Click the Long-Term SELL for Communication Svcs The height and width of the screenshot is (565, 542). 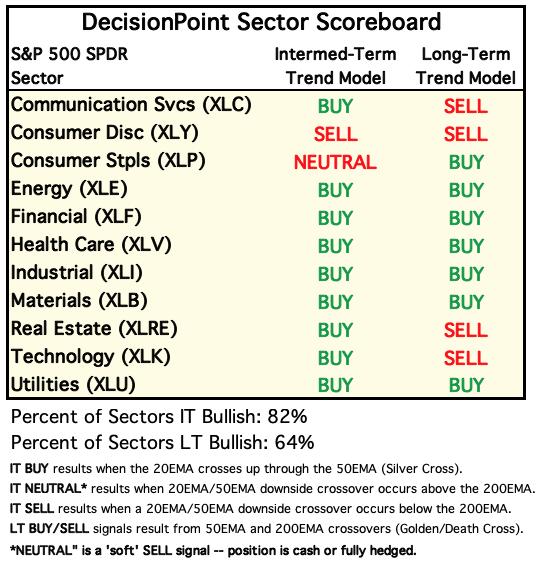click(x=466, y=106)
